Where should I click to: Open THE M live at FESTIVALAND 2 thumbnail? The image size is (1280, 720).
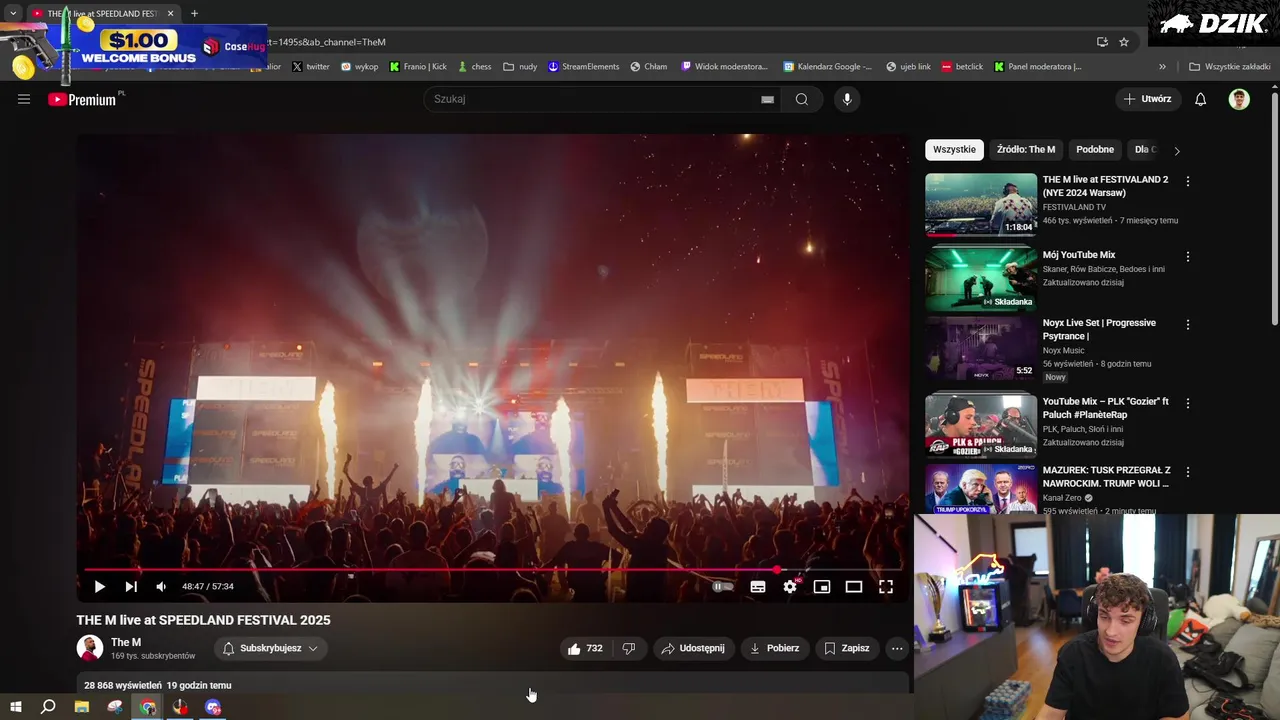point(981,205)
